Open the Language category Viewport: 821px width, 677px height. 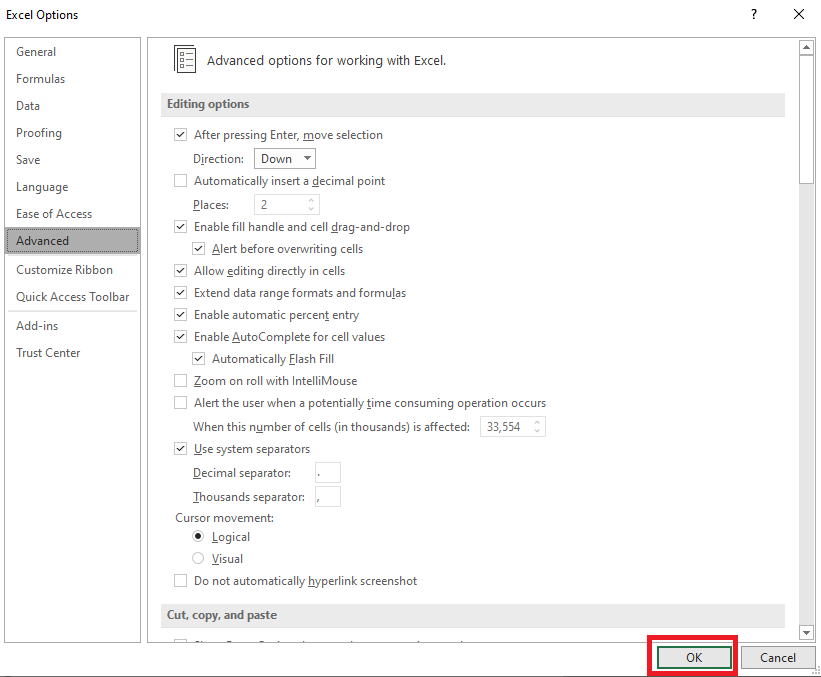(72, 187)
